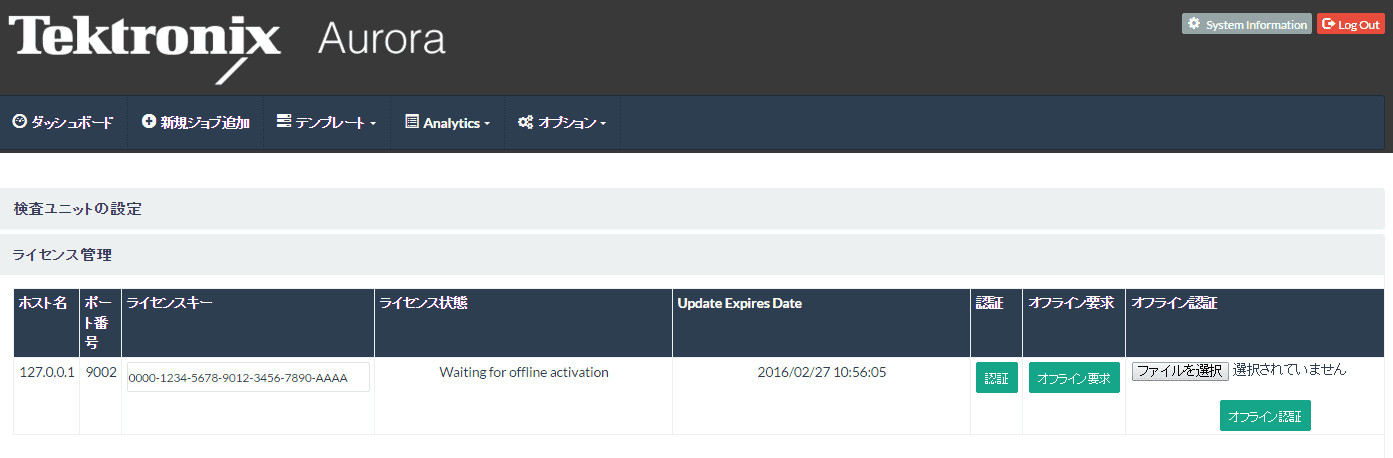
Task: Go to ダッシュボード
Action: click(x=64, y=122)
